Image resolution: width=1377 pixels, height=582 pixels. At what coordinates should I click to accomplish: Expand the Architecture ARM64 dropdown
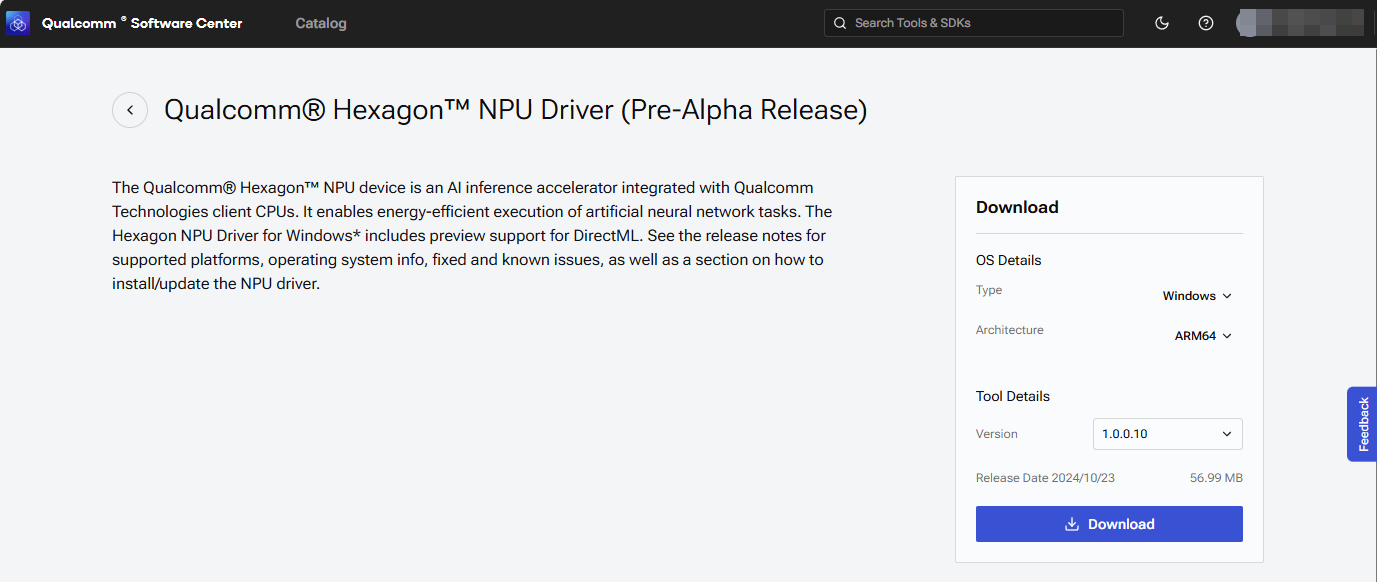1202,336
